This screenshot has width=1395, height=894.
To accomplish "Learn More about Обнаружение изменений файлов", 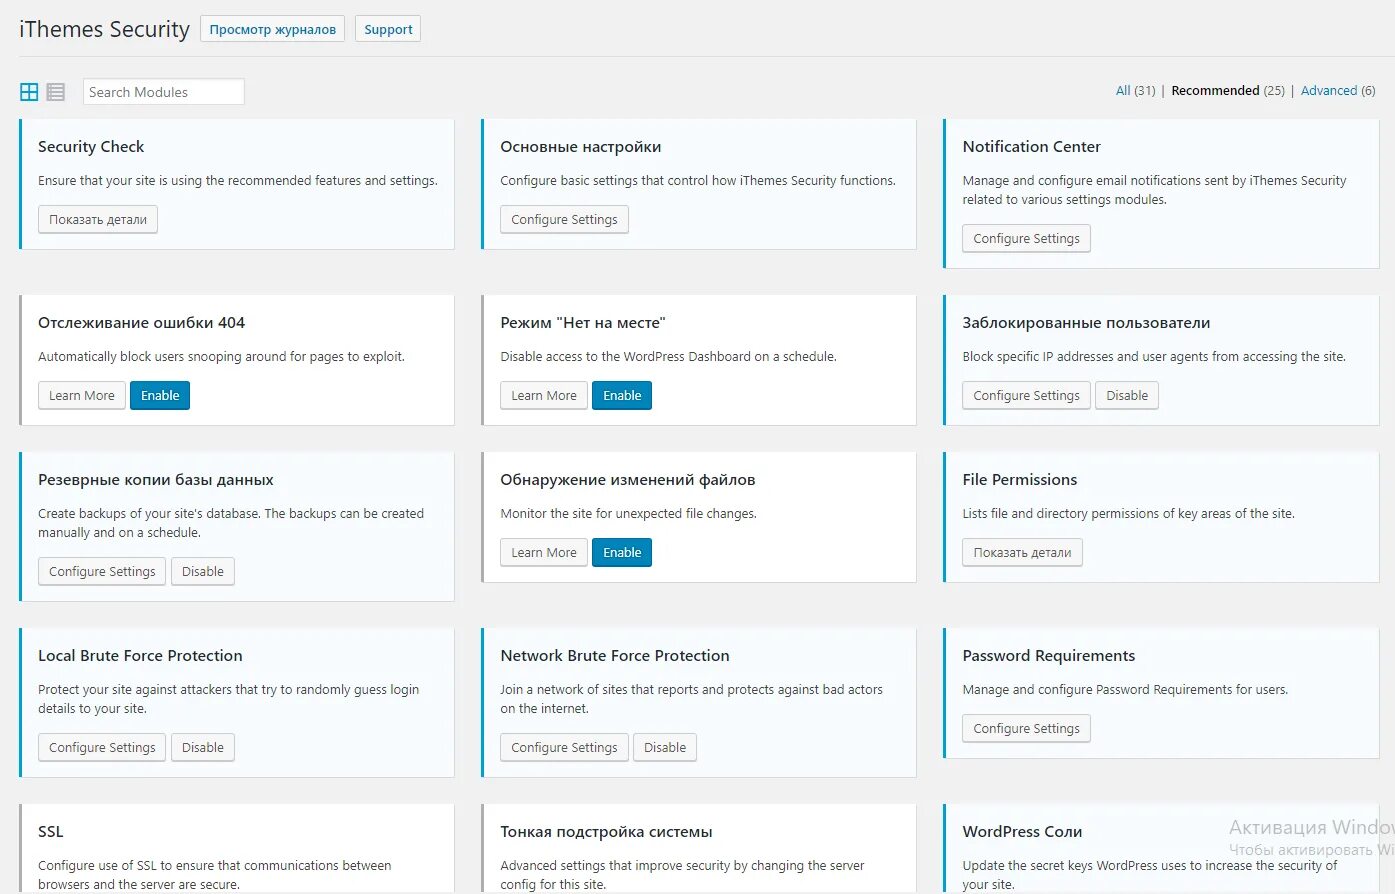I will coord(544,553).
